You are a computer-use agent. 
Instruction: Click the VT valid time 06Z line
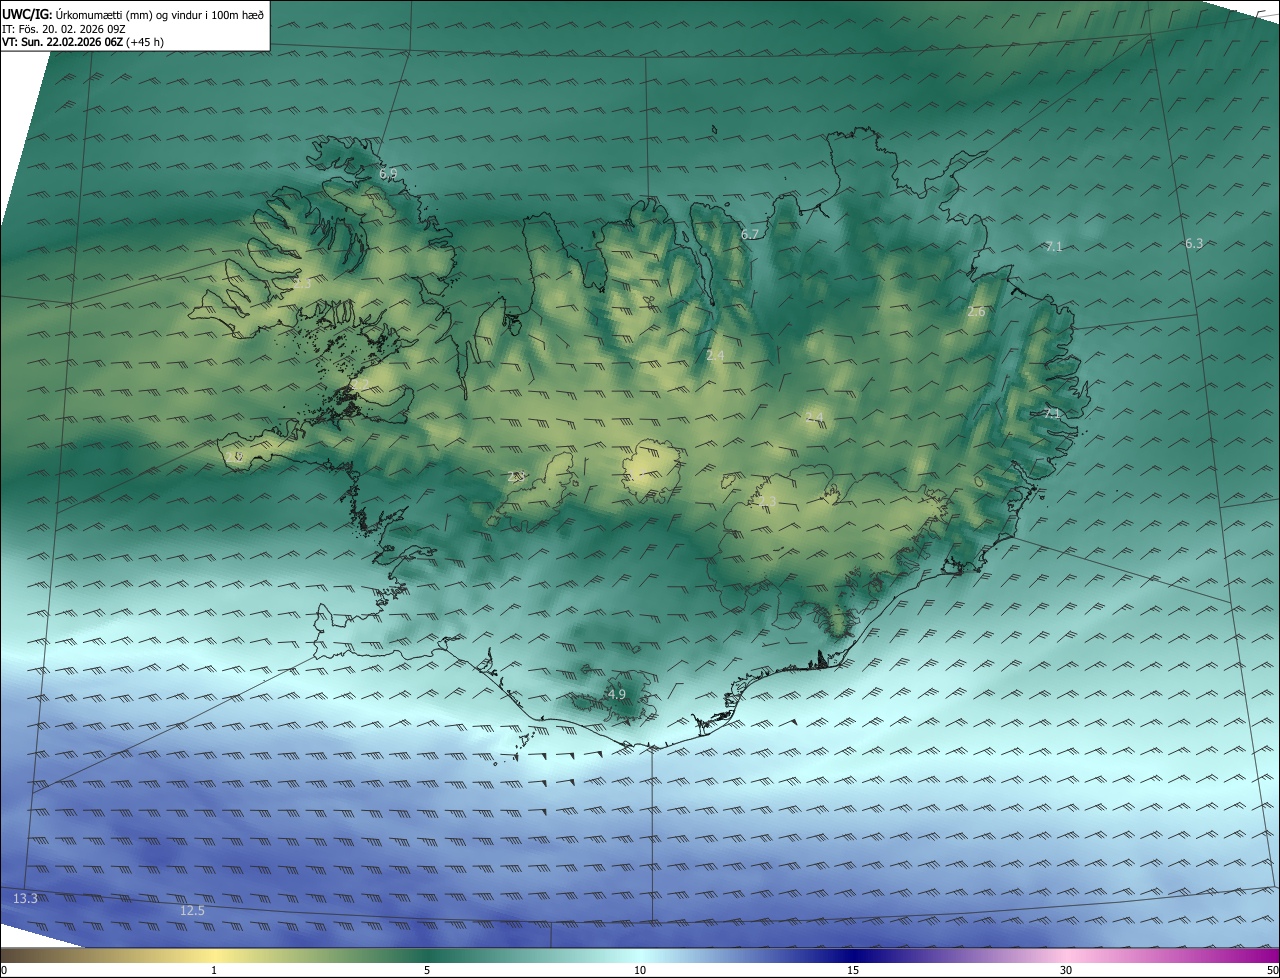tap(83, 42)
